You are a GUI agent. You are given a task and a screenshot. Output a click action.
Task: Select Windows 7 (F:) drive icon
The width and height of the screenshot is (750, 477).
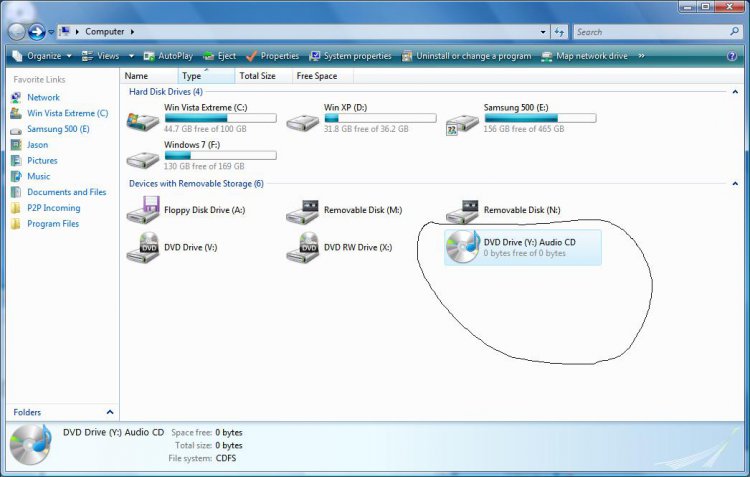[x=143, y=159]
